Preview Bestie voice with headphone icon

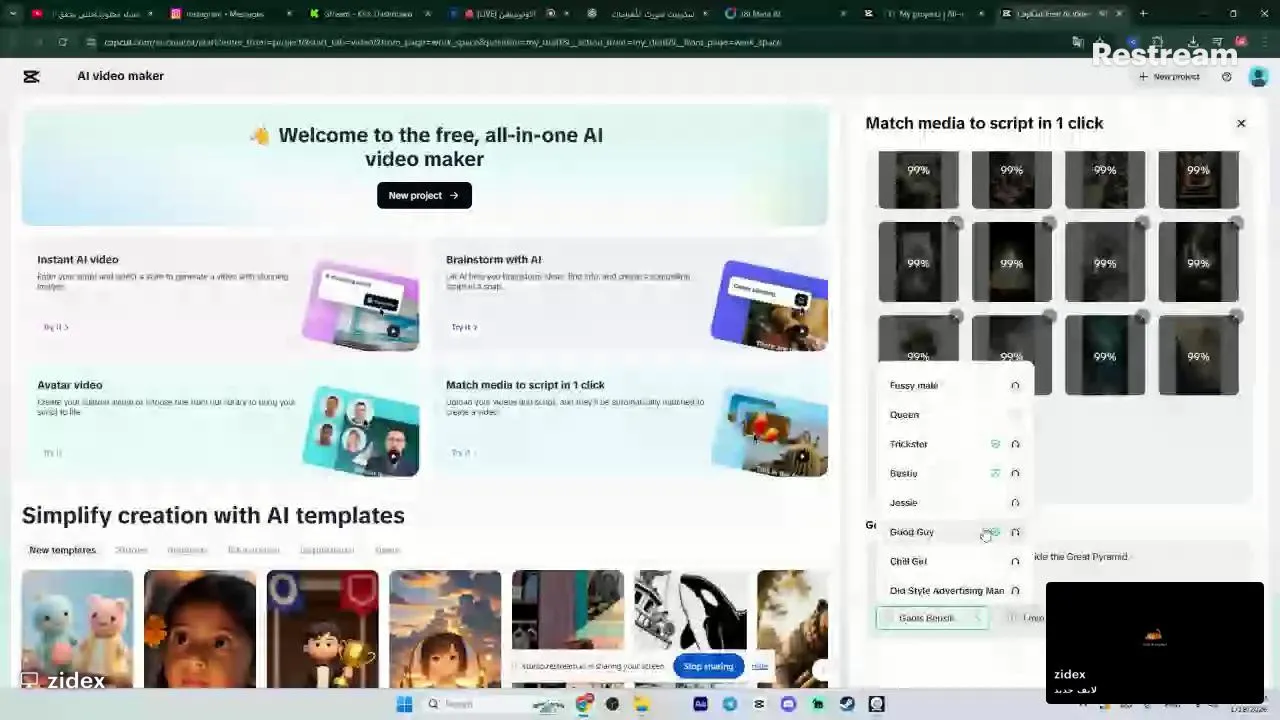[1015, 473]
